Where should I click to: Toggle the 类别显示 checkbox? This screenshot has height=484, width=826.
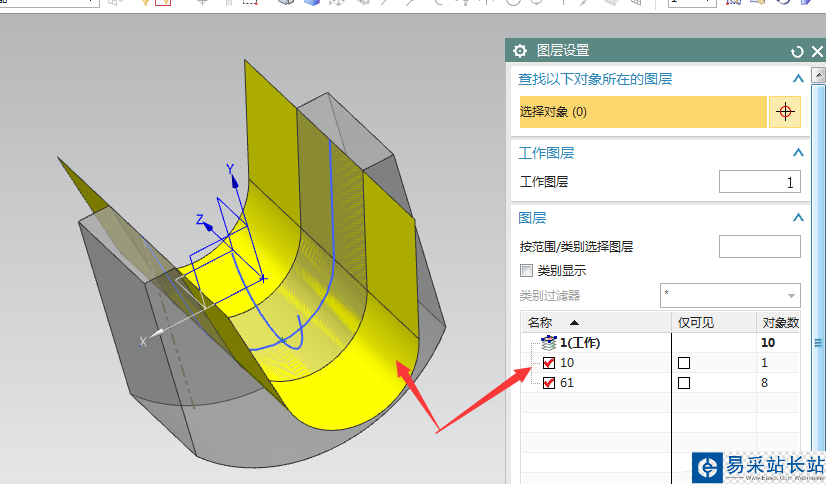tap(526, 271)
